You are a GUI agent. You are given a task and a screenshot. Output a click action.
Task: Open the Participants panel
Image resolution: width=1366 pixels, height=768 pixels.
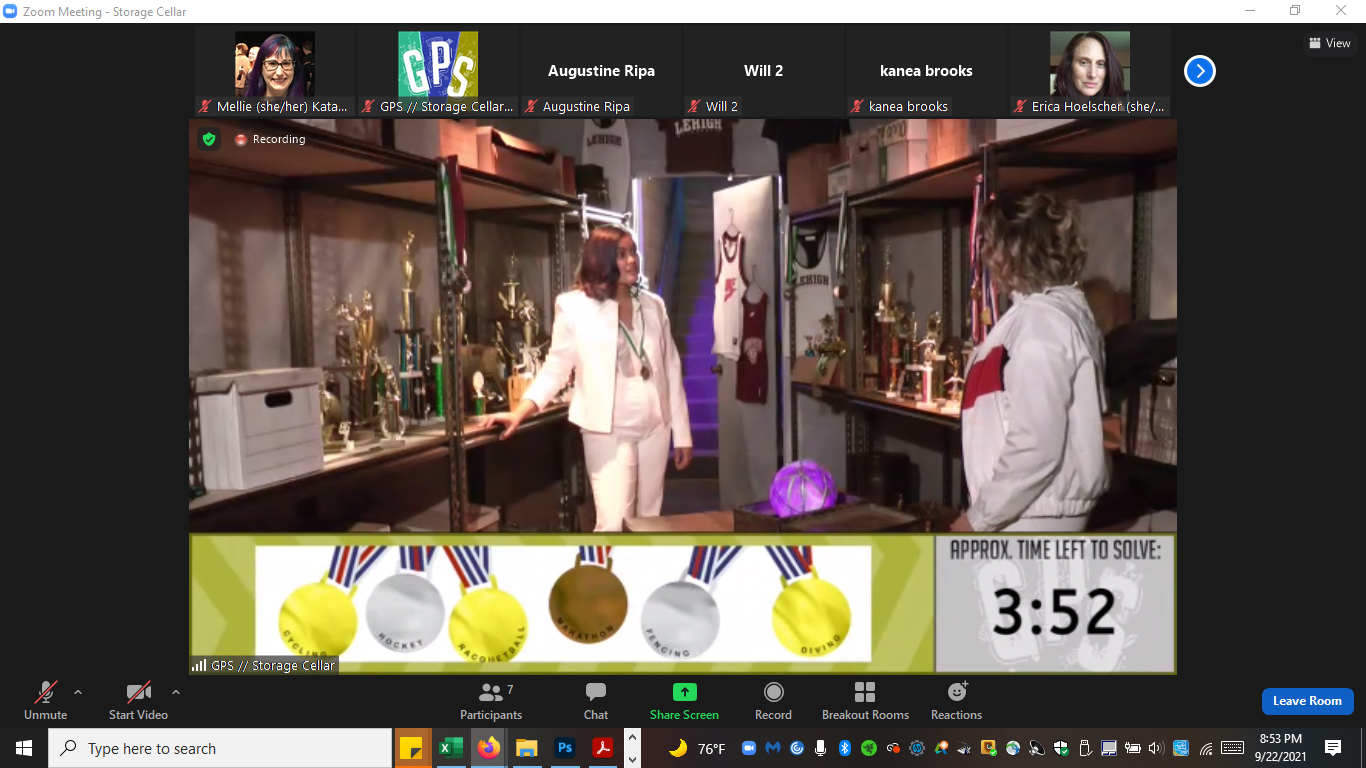(x=490, y=700)
